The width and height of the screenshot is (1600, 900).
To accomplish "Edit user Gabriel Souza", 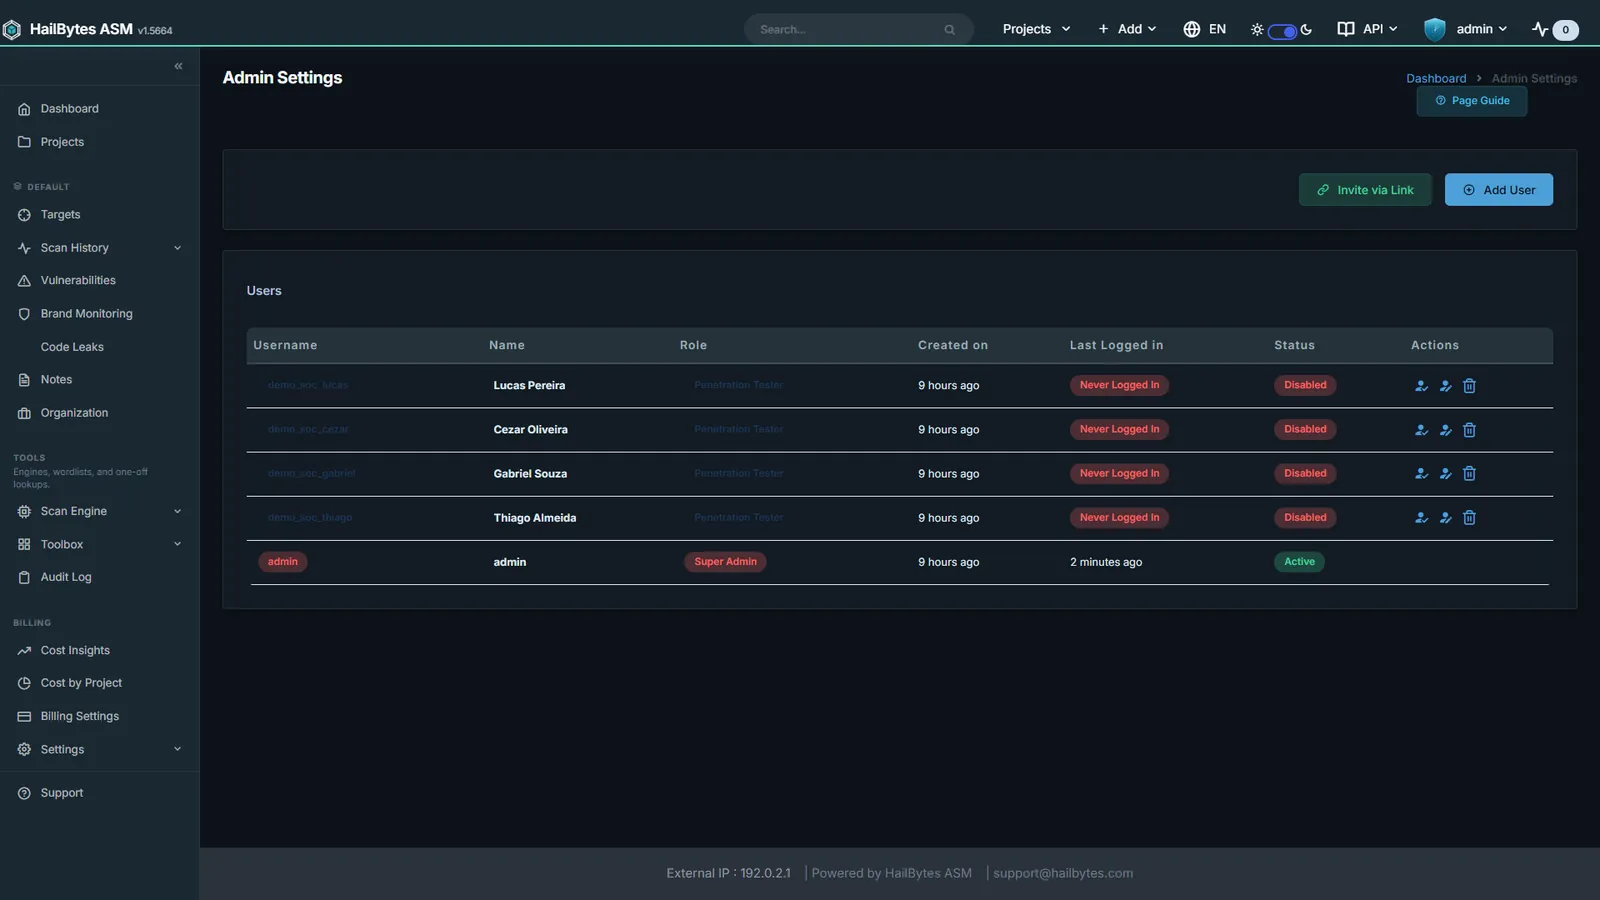I will click(x=1445, y=474).
